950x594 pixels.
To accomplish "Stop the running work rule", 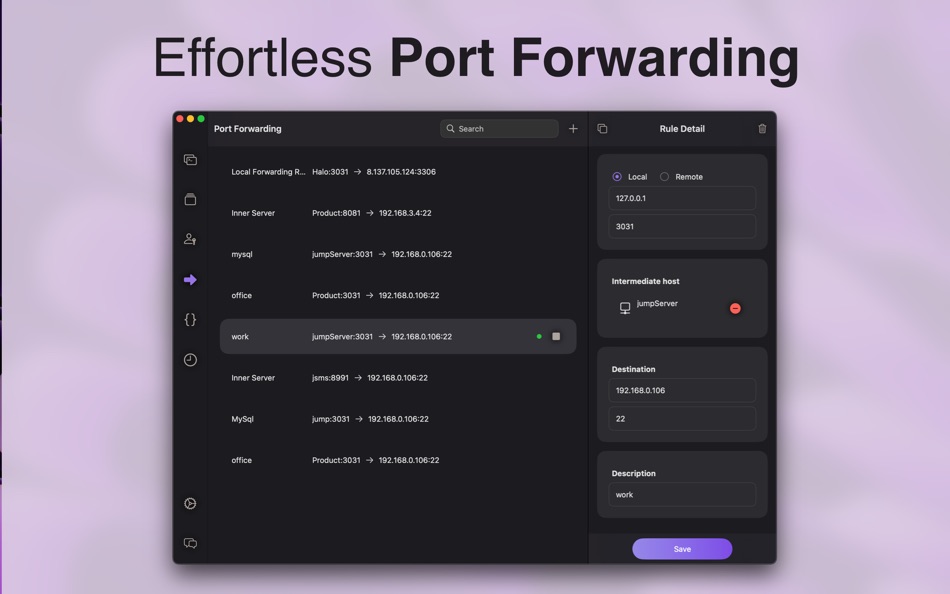I will [556, 336].
